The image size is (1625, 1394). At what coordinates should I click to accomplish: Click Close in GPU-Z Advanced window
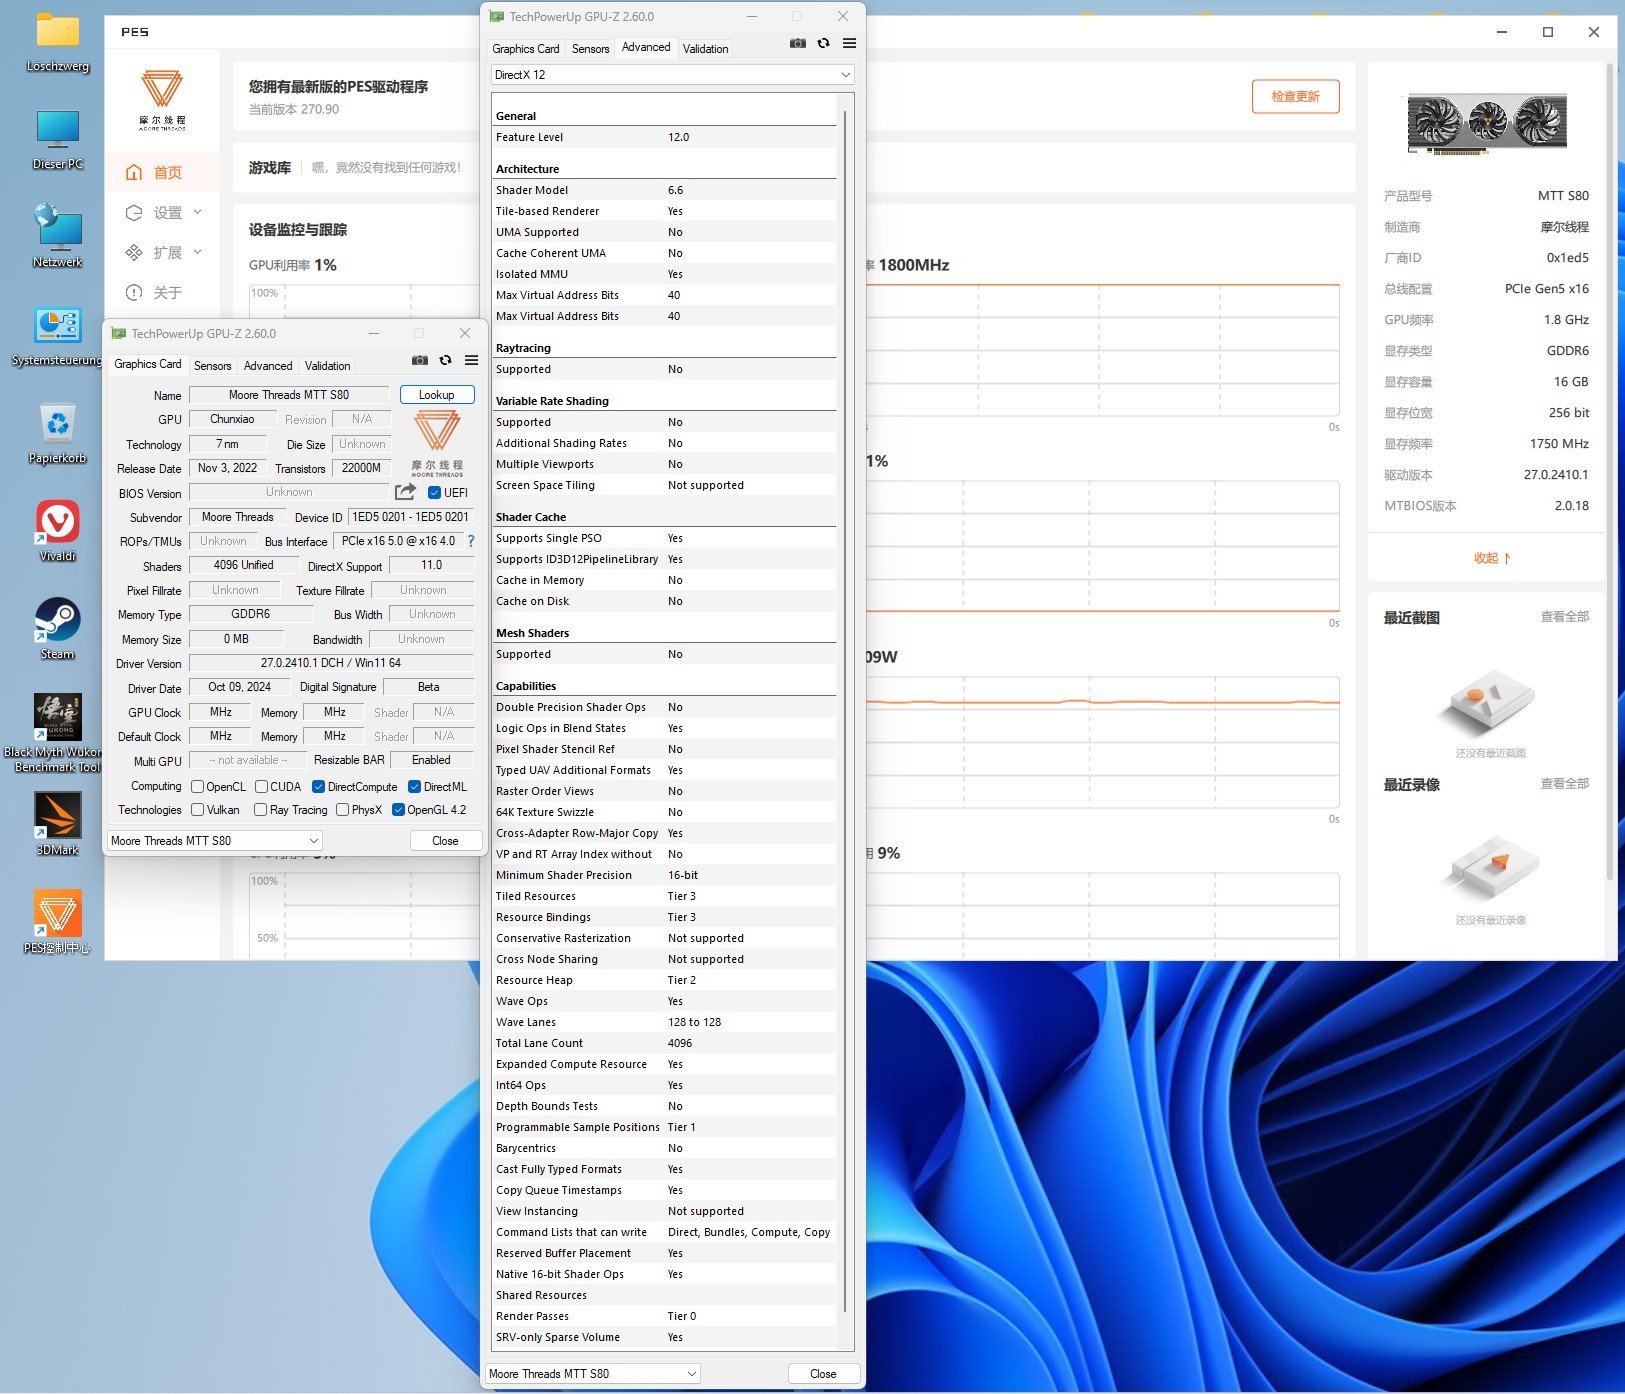823,1374
